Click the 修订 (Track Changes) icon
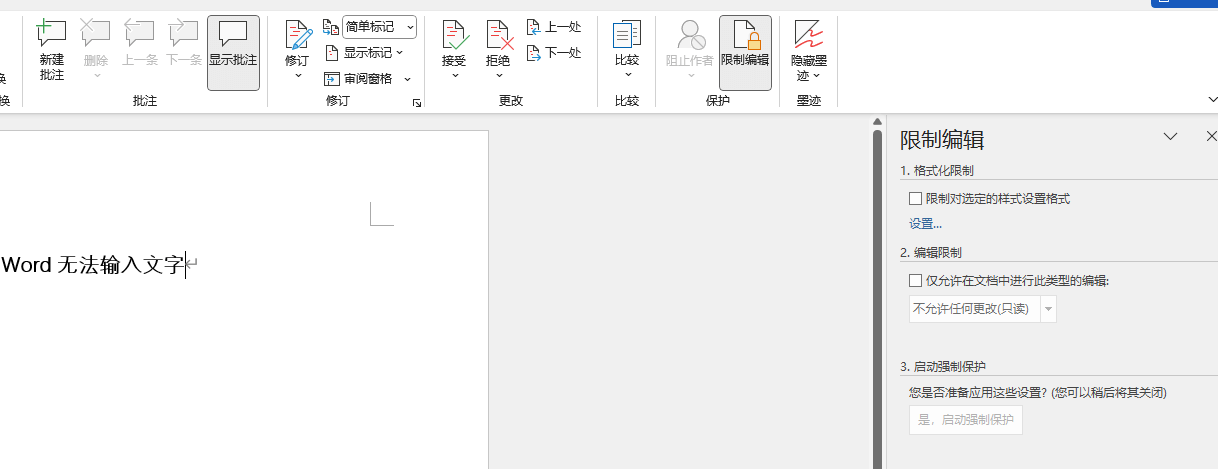Image resolution: width=1218 pixels, height=469 pixels. coord(297,36)
